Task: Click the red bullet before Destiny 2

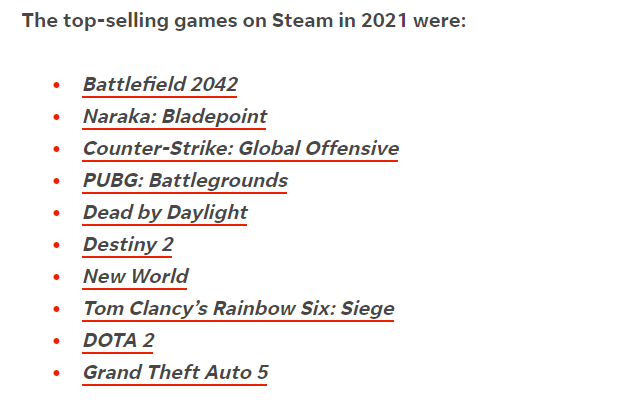Action: point(57,246)
